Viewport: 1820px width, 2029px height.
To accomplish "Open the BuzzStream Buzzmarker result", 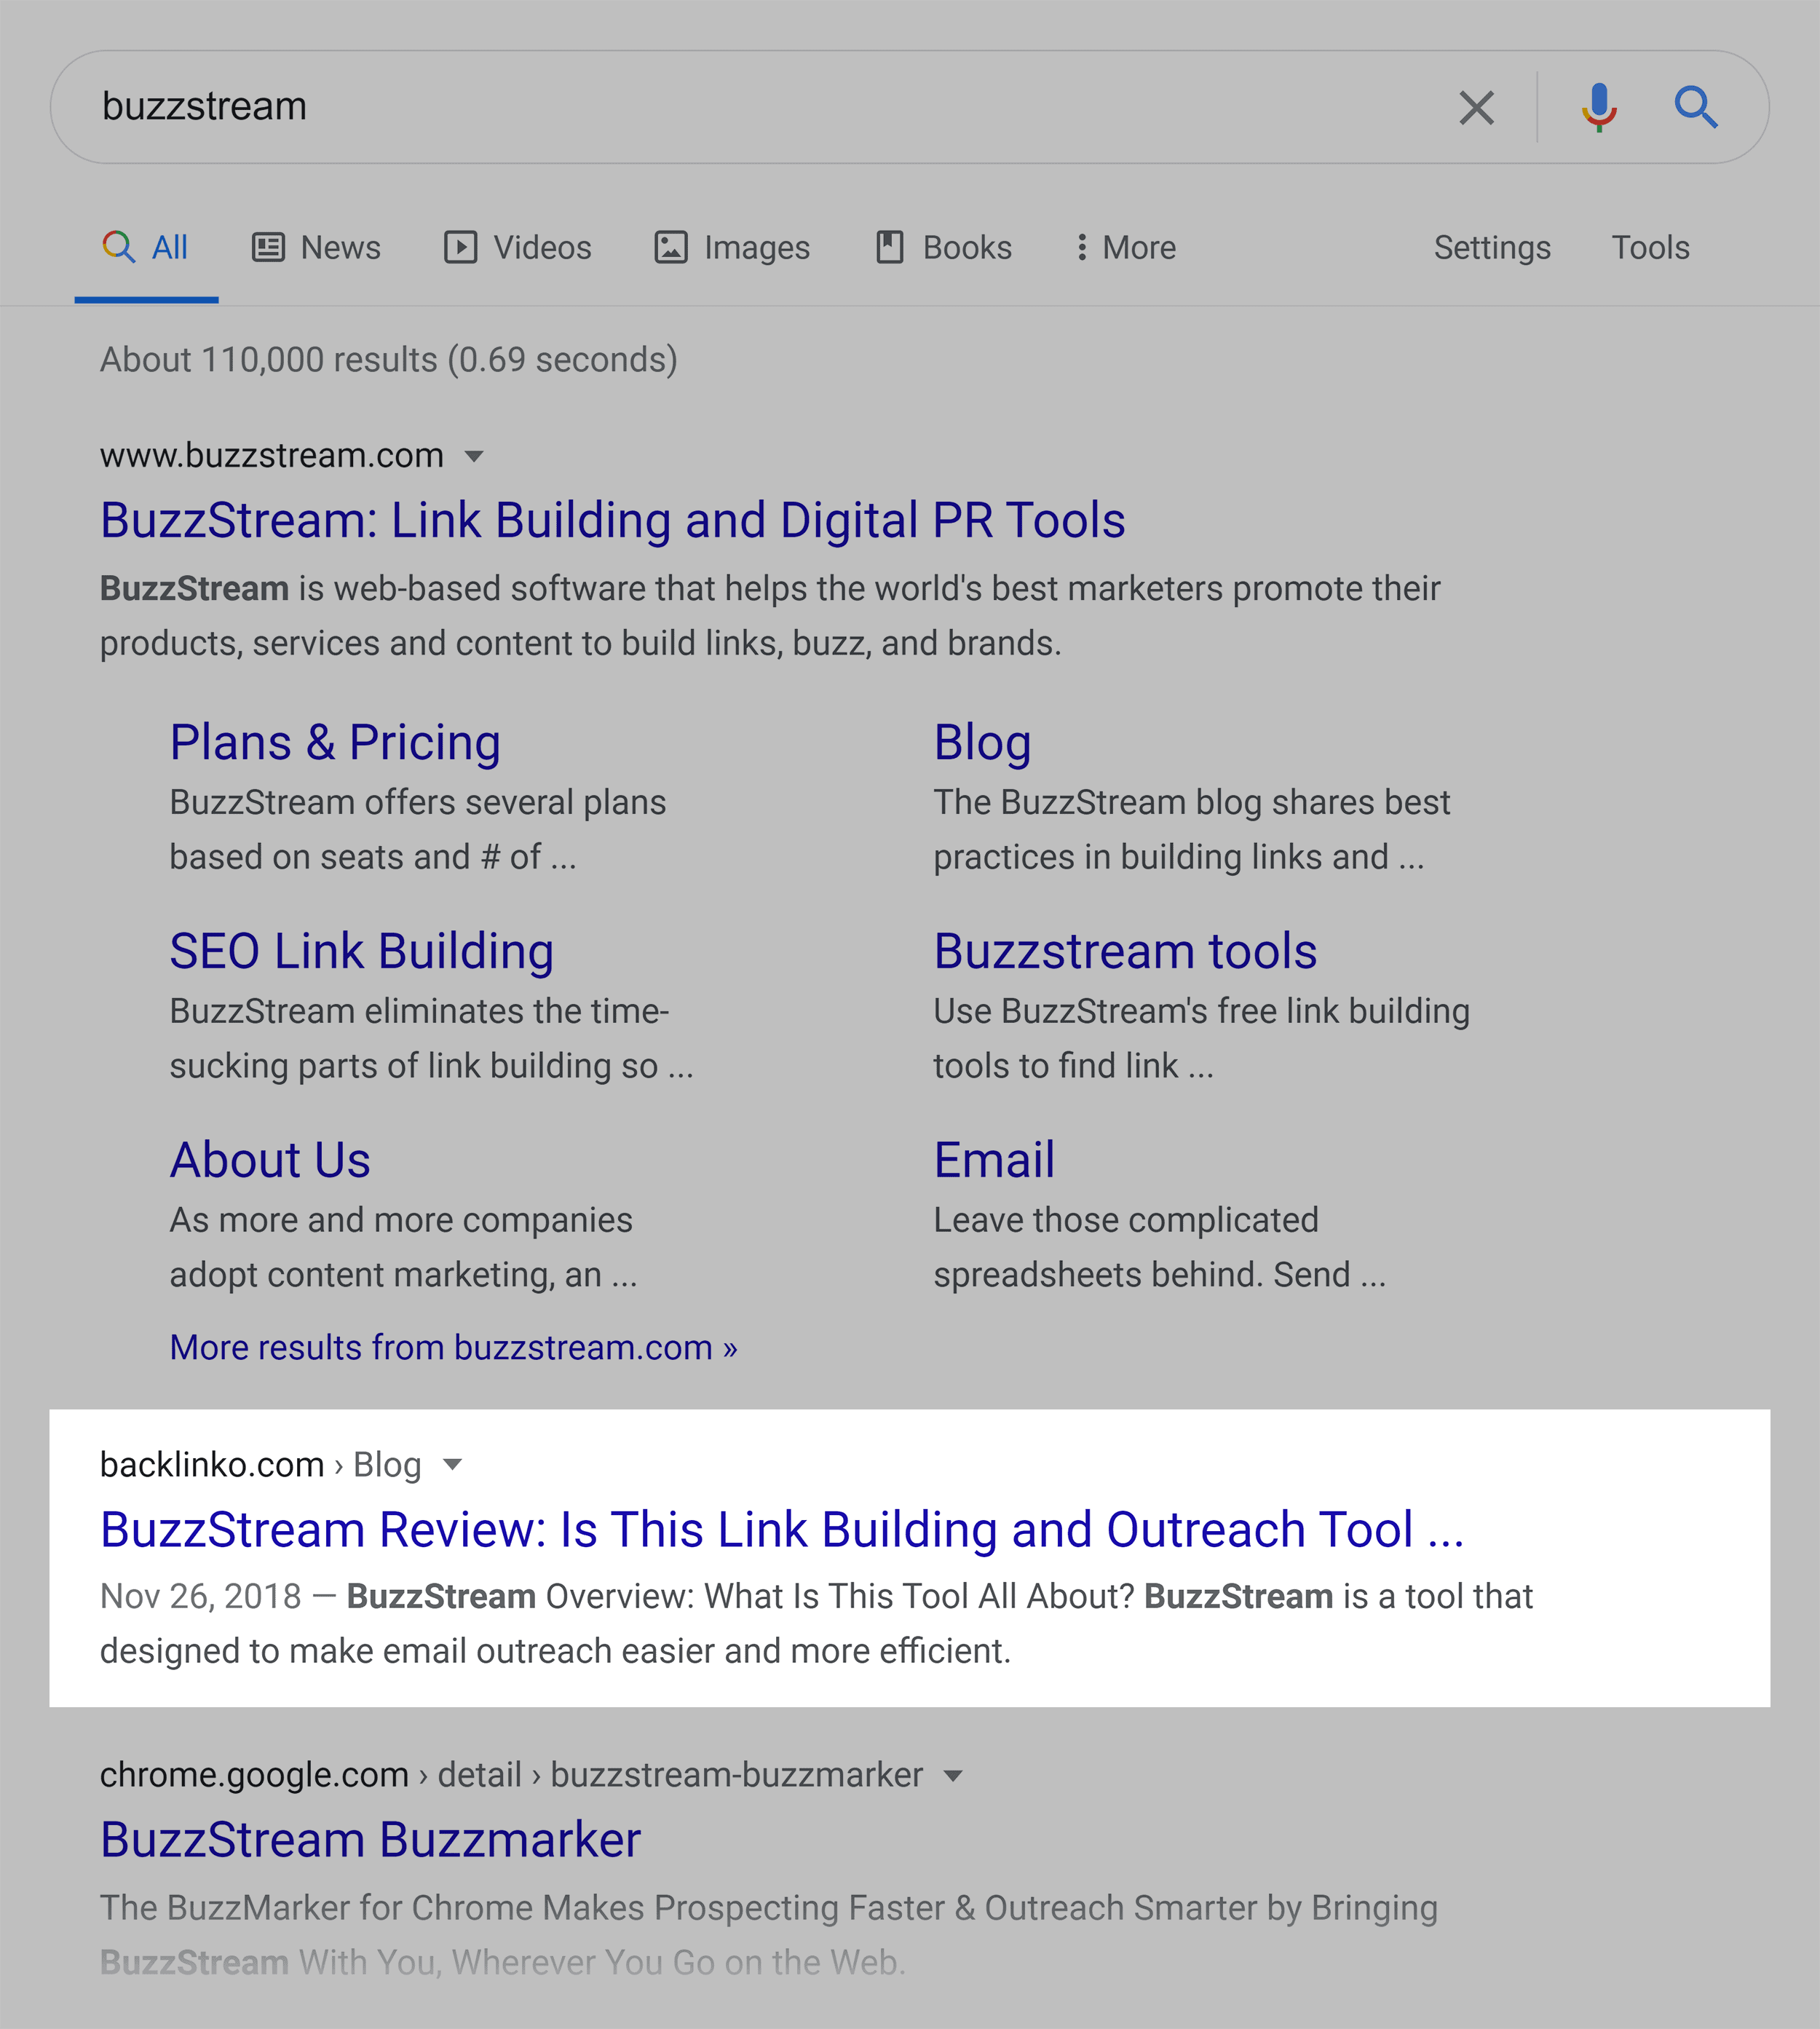I will [x=370, y=1840].
